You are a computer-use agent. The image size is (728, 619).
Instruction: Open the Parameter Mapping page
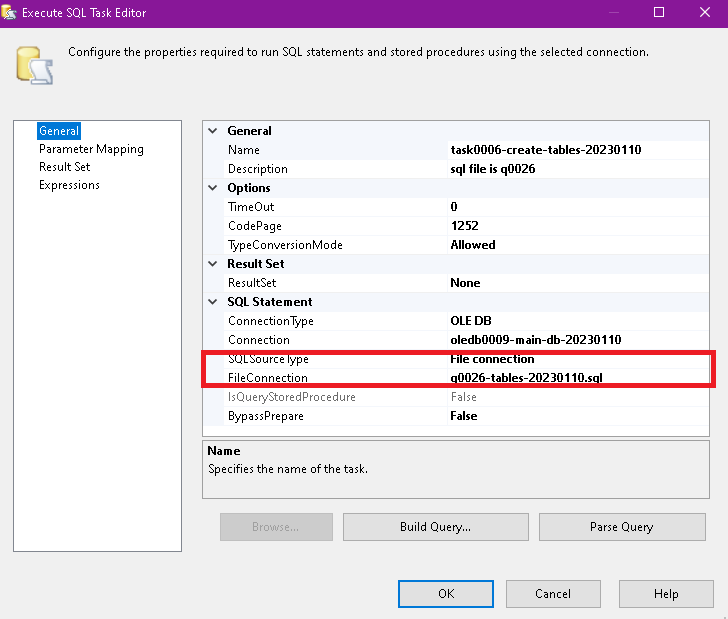point(91,149)
